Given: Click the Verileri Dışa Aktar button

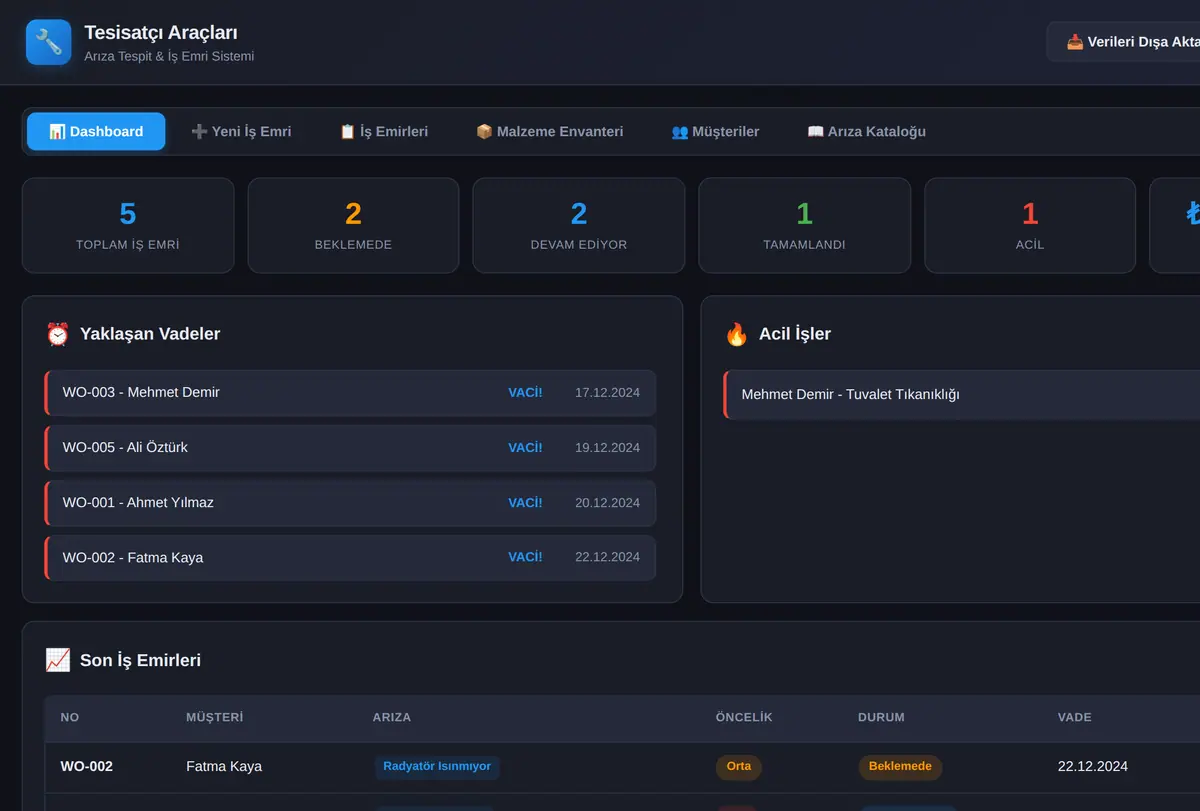Looking at the screenshot, I should pyautogui.click(x=1123, y=42).
